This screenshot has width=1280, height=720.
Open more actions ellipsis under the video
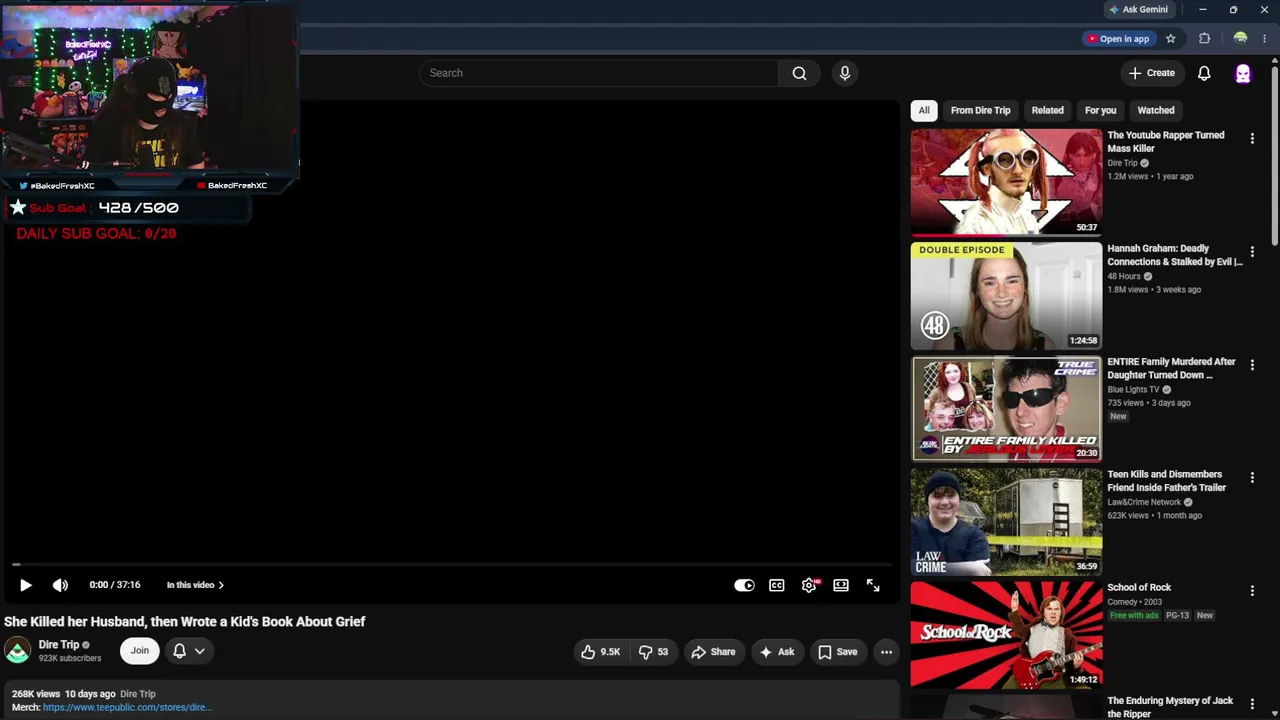coord(886,652)
